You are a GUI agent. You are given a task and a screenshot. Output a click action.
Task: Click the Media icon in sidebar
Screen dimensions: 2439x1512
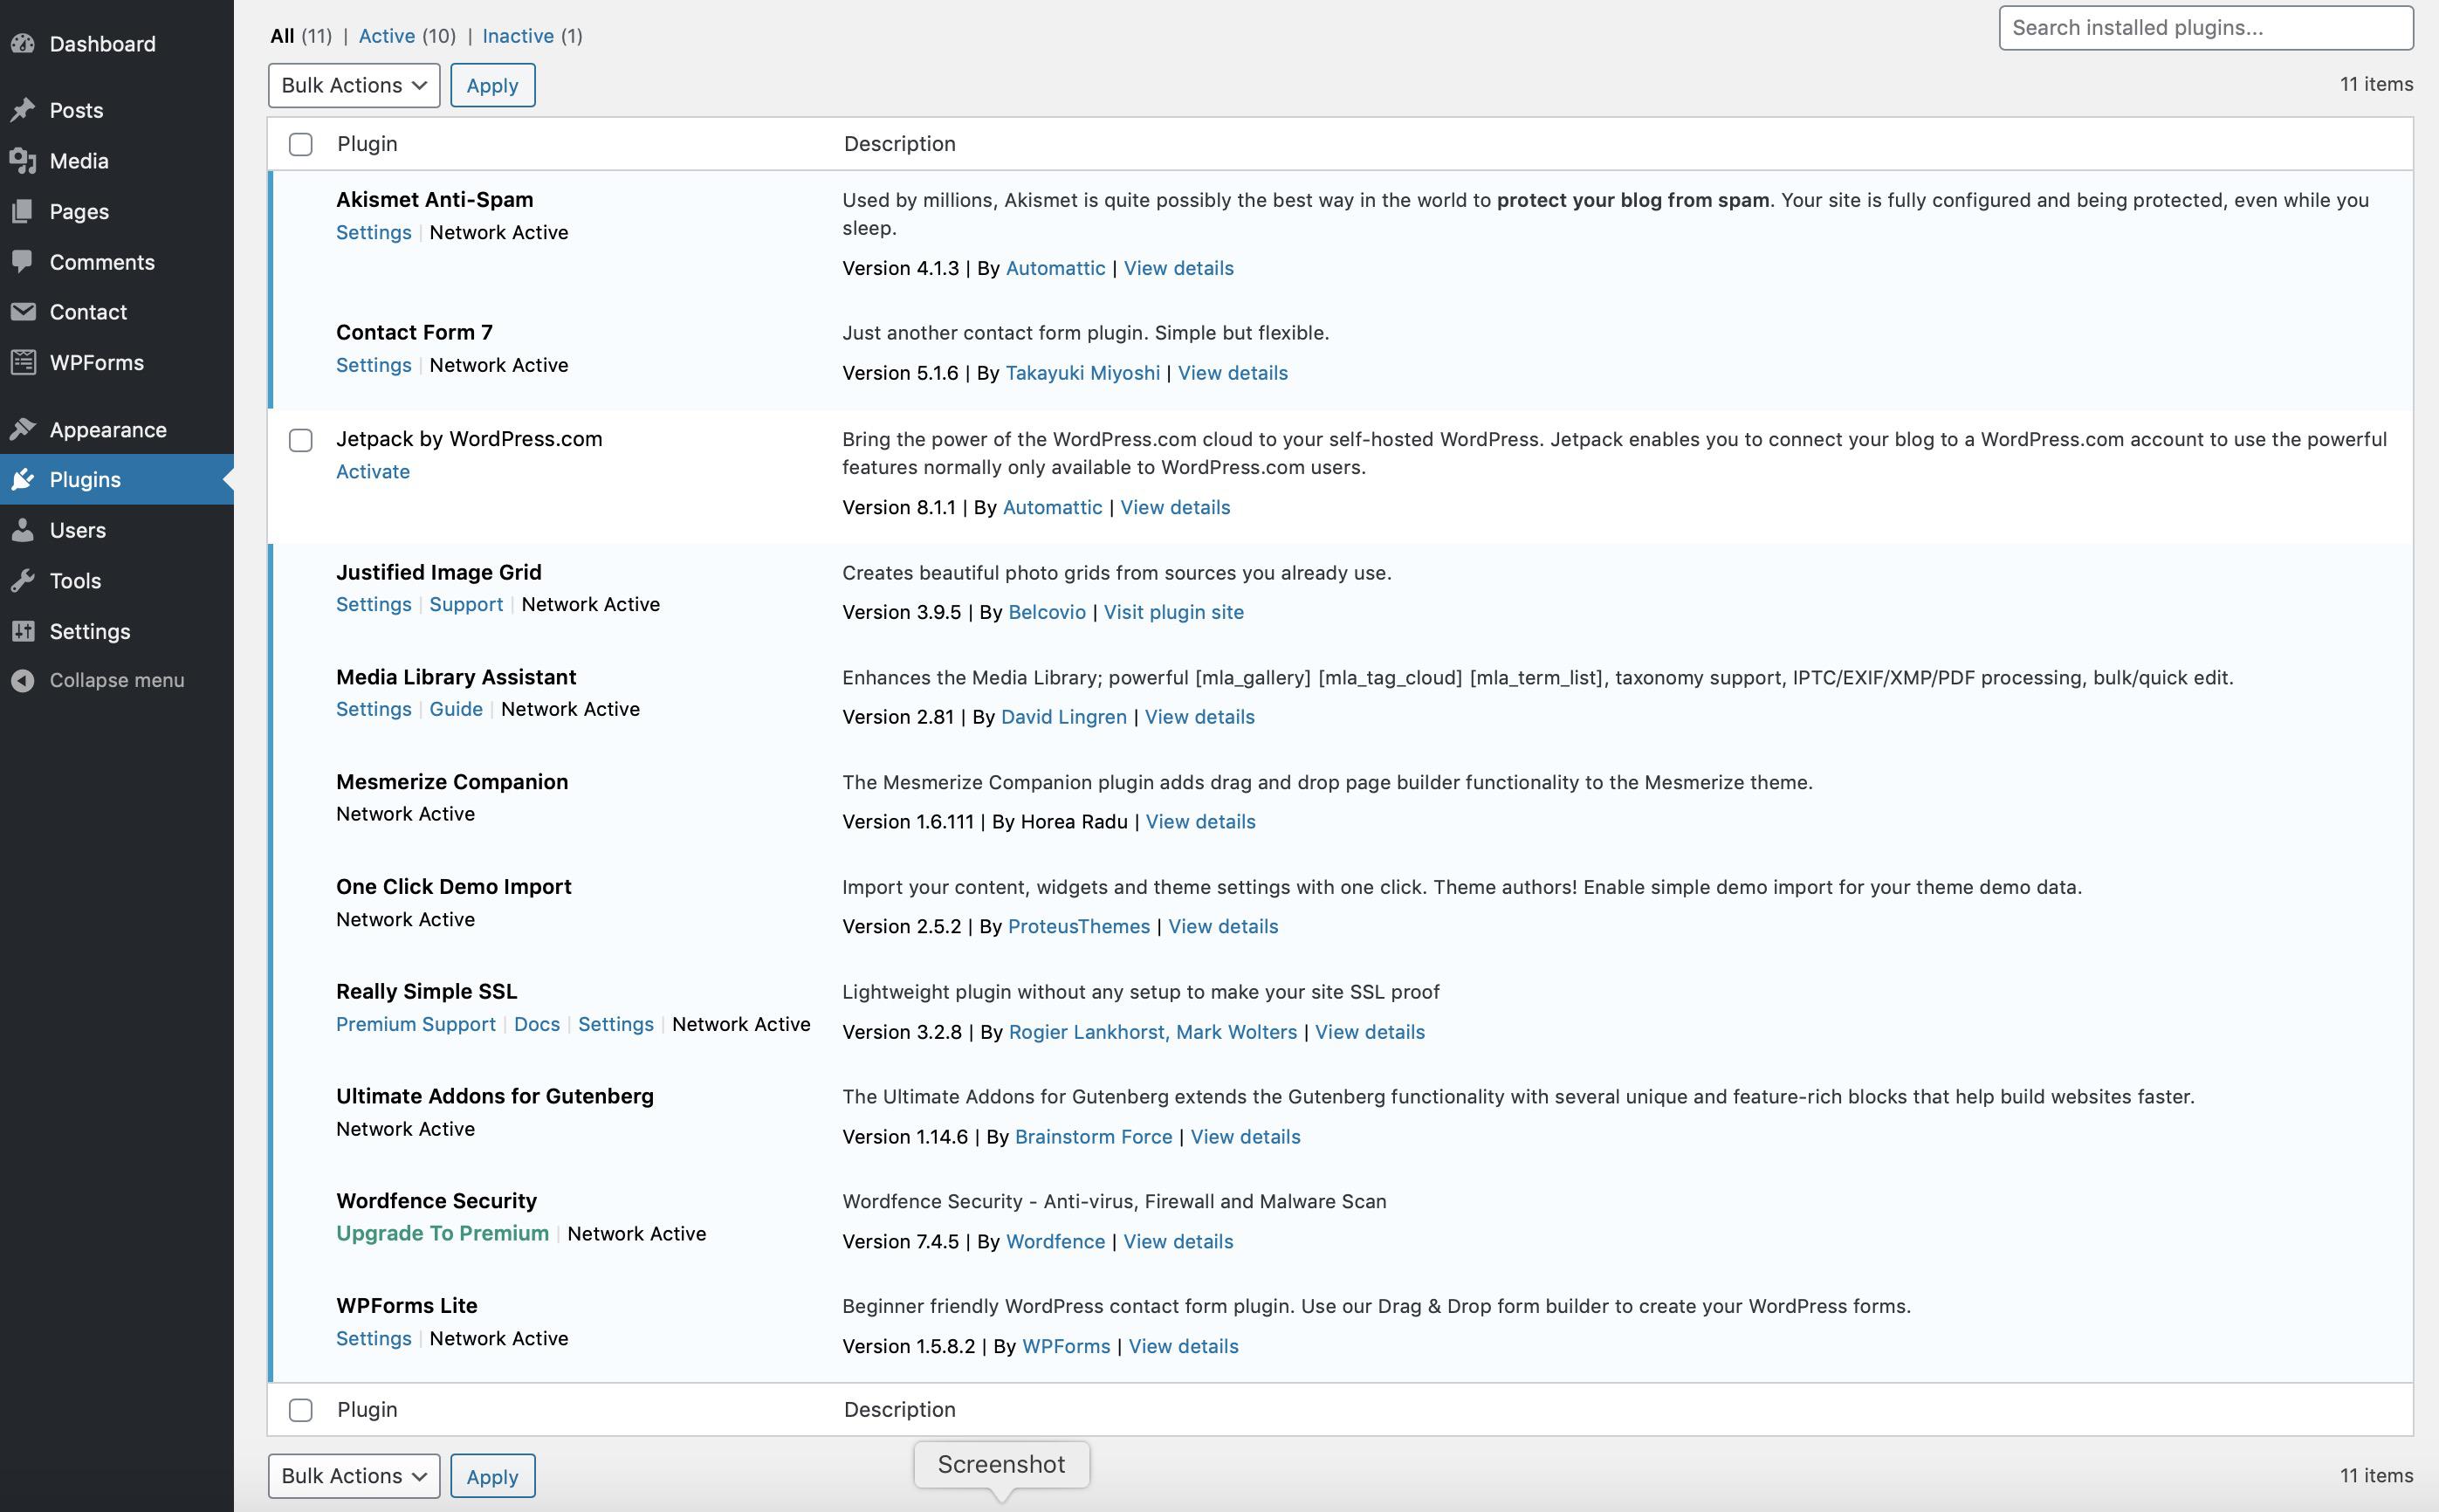coord(23,161)
